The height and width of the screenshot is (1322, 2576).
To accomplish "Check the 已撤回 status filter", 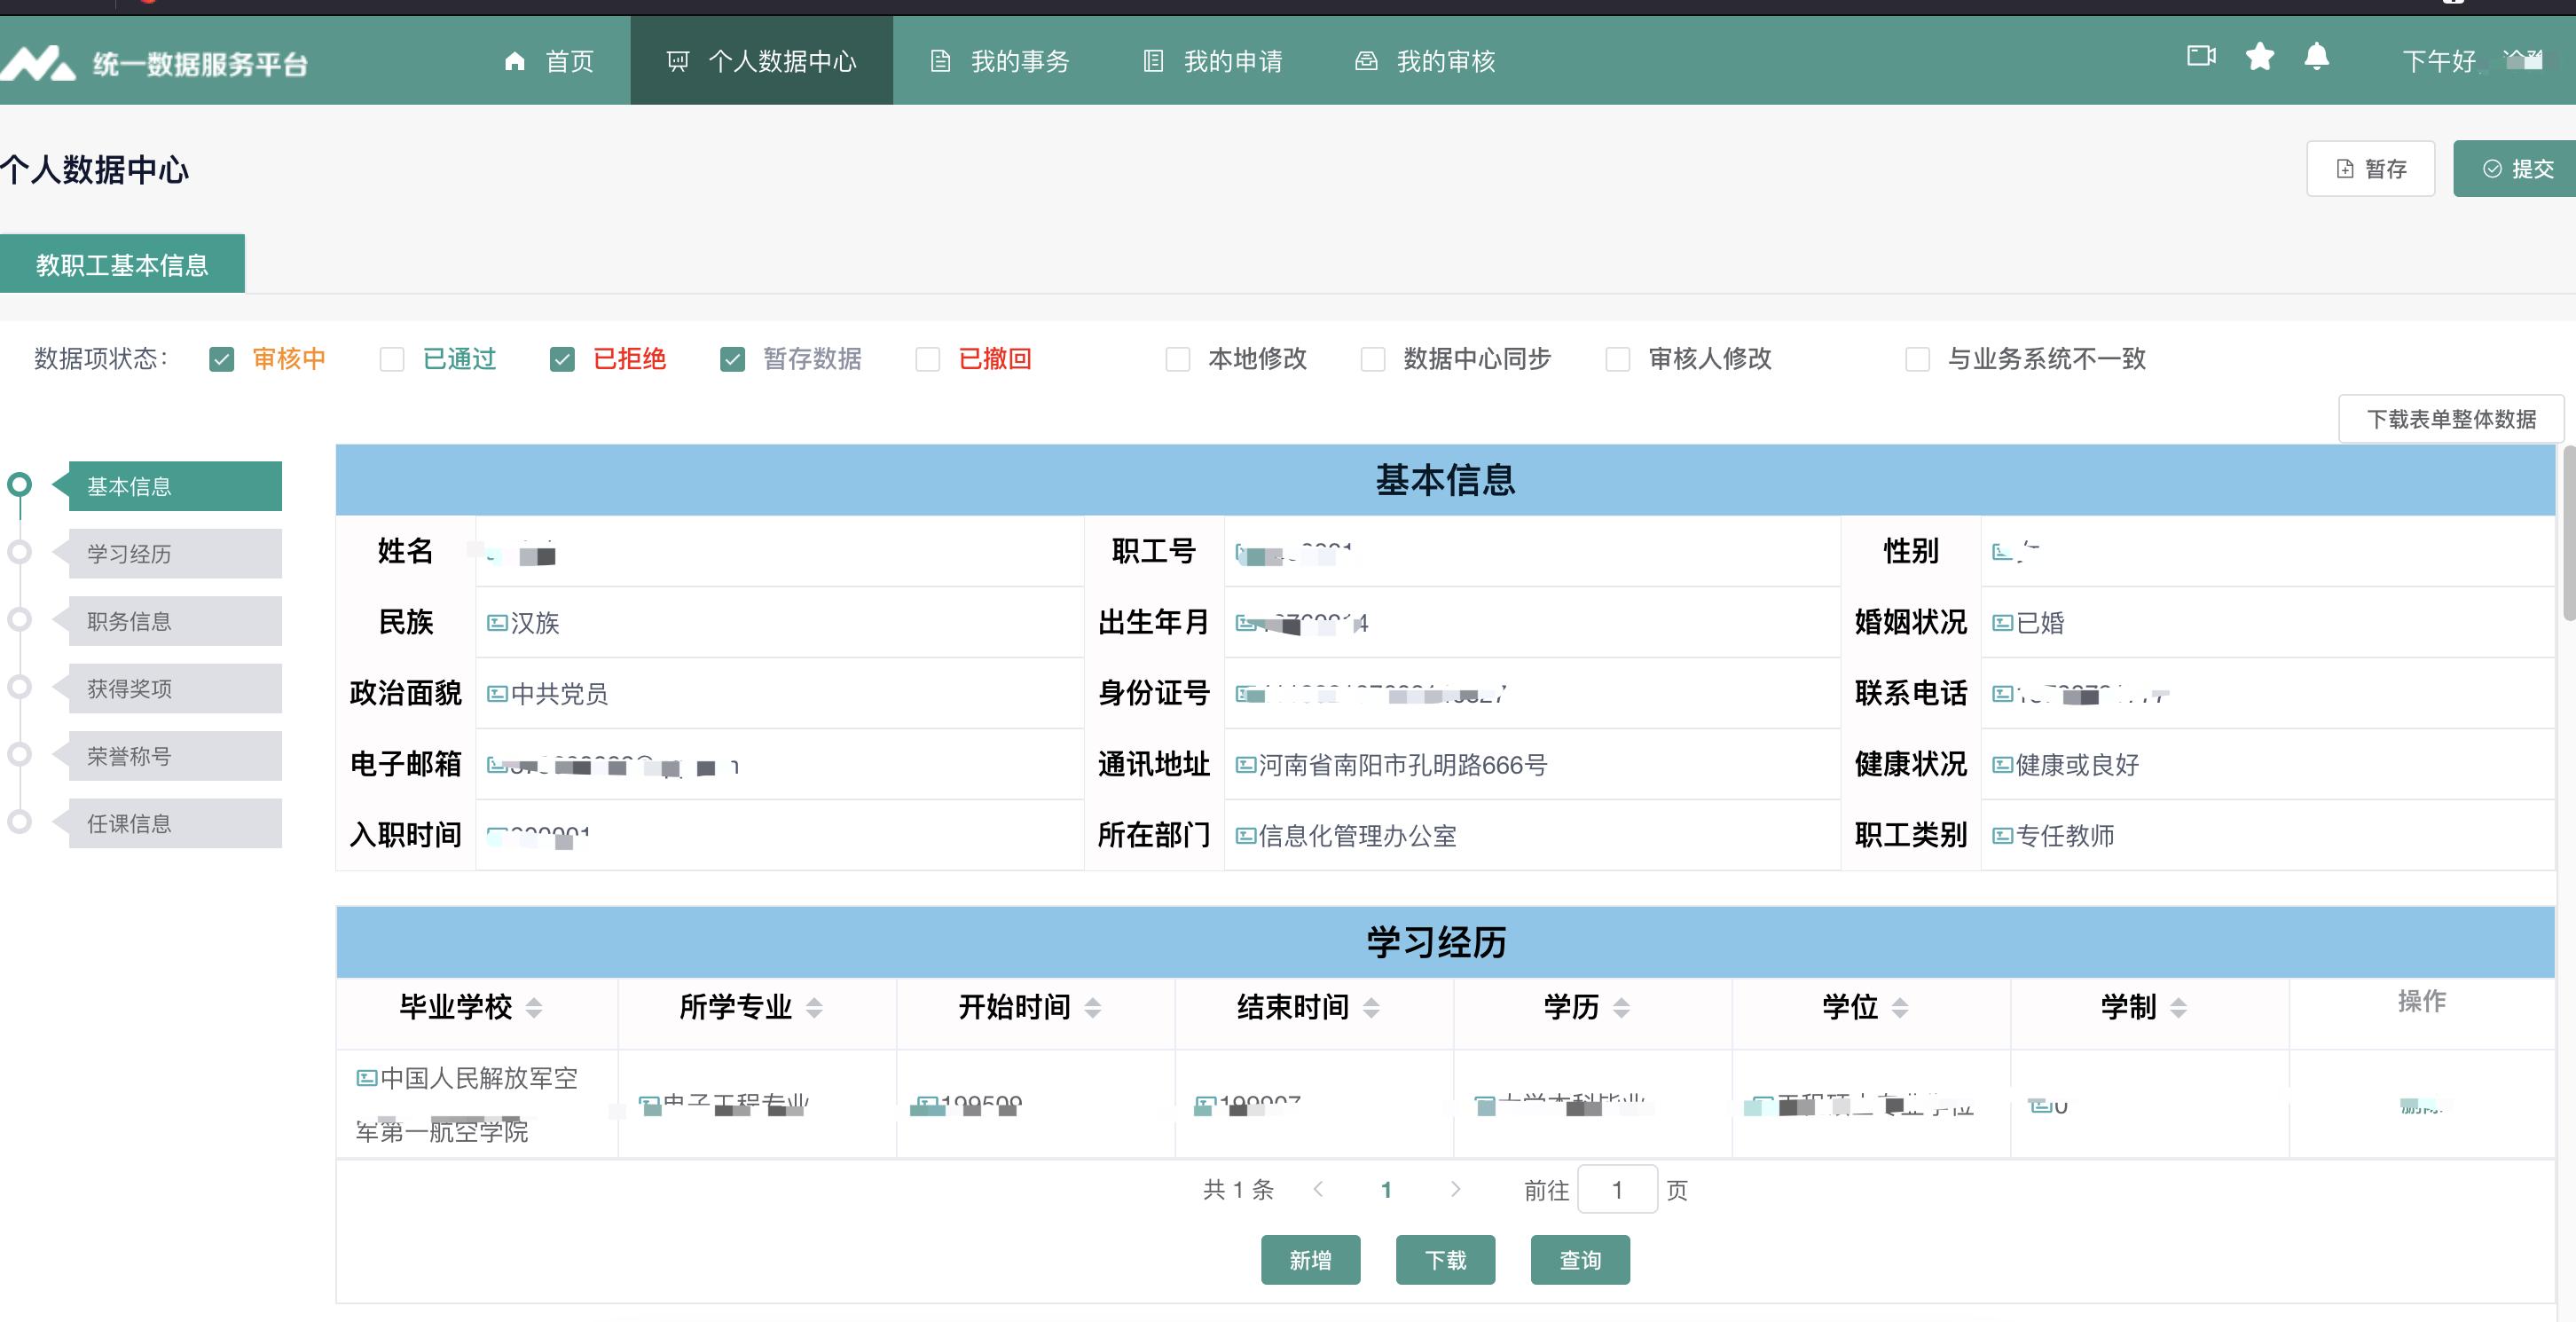I will 928,359.
